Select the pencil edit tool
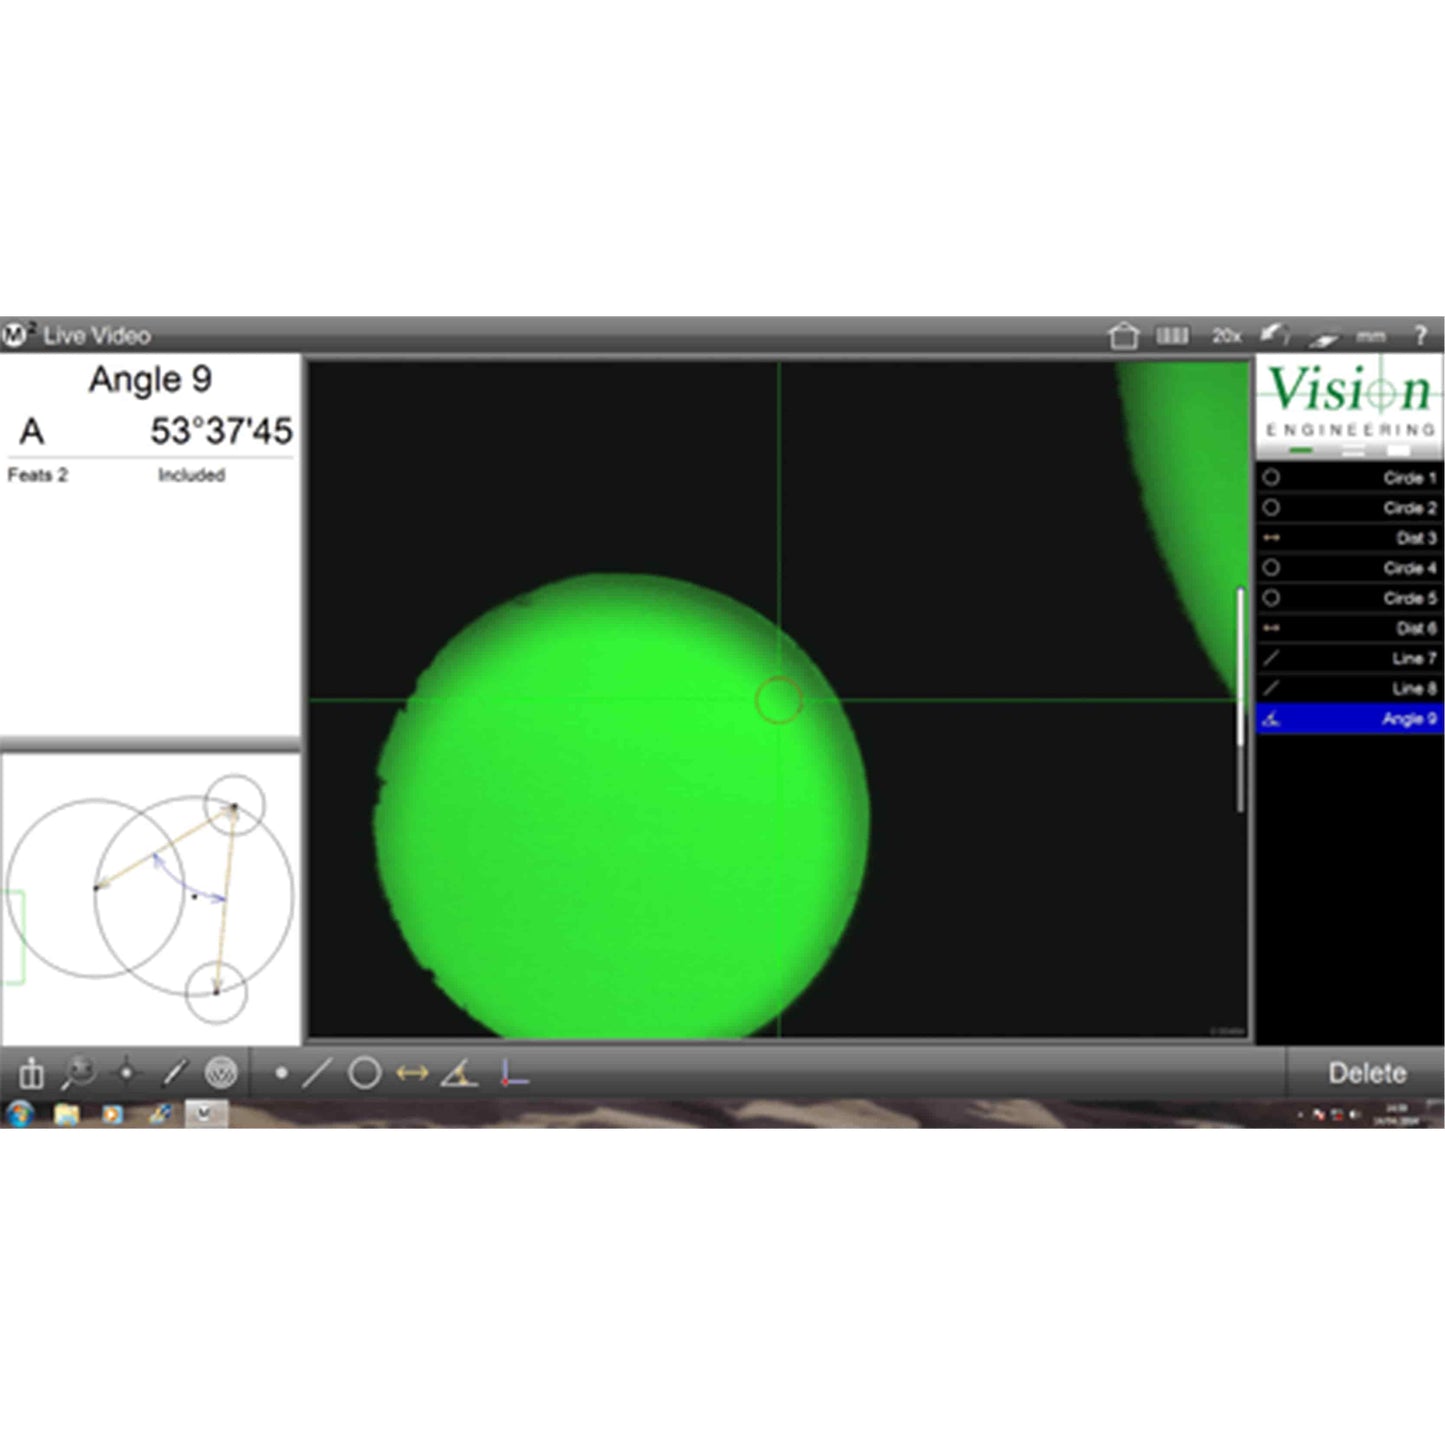This screenshot has height=1445, width=1445. (174, 1073)
